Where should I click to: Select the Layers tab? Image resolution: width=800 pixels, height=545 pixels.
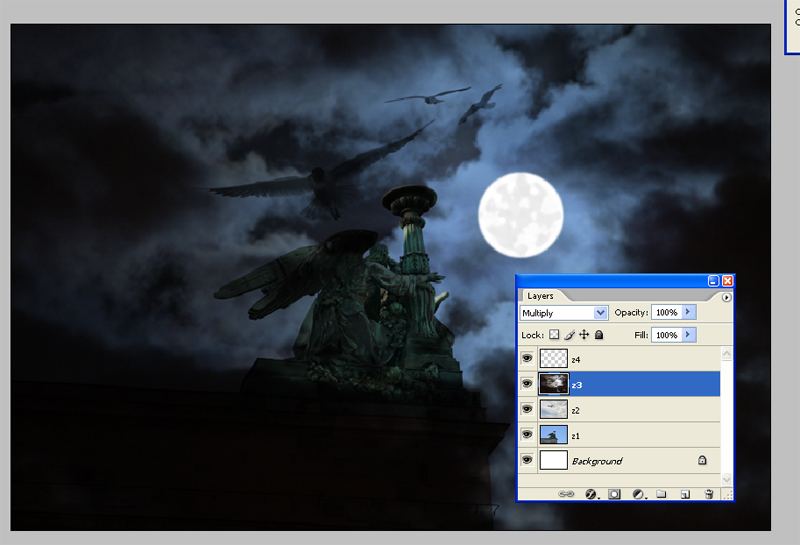(540, 296)
